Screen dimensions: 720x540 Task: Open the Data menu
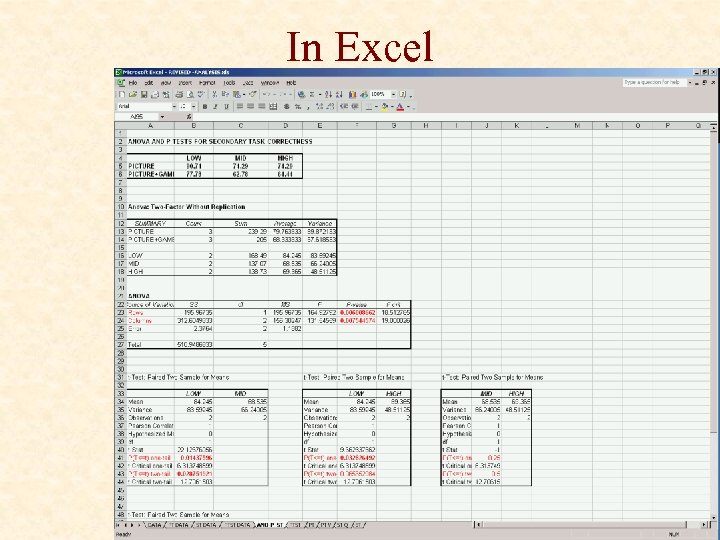248,83
